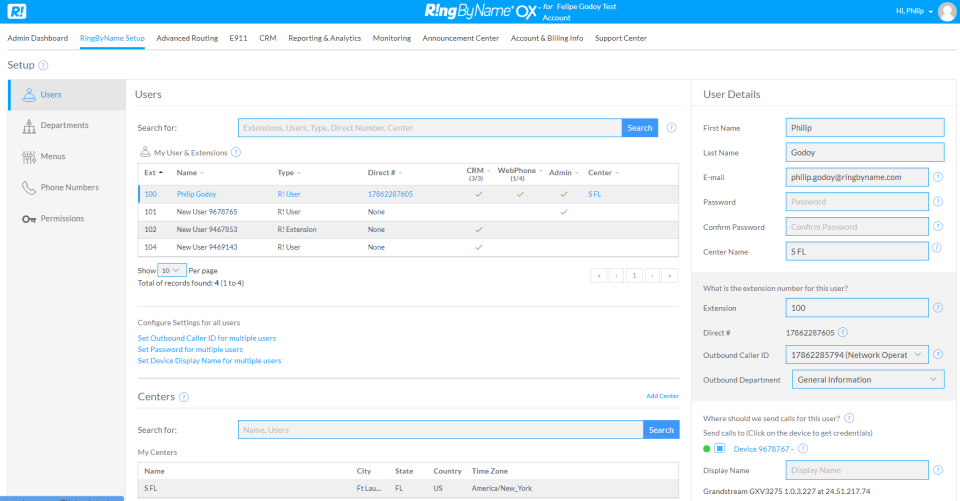960x501 pixels.
Task: Click help icon next to Device 9678767
Action: [803, 449]
